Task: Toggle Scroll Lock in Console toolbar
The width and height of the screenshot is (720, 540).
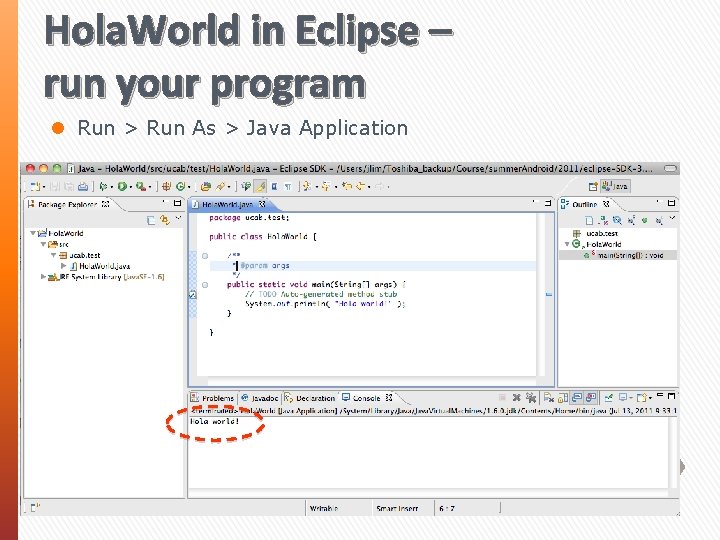Action: pos(563,398)
